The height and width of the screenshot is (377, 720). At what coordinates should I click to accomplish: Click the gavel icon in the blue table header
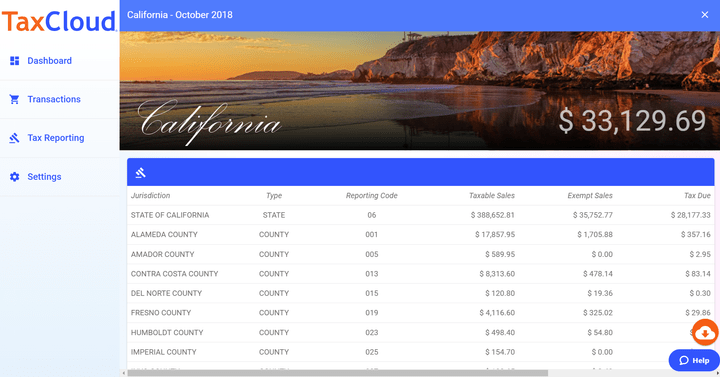coord(141,173)
